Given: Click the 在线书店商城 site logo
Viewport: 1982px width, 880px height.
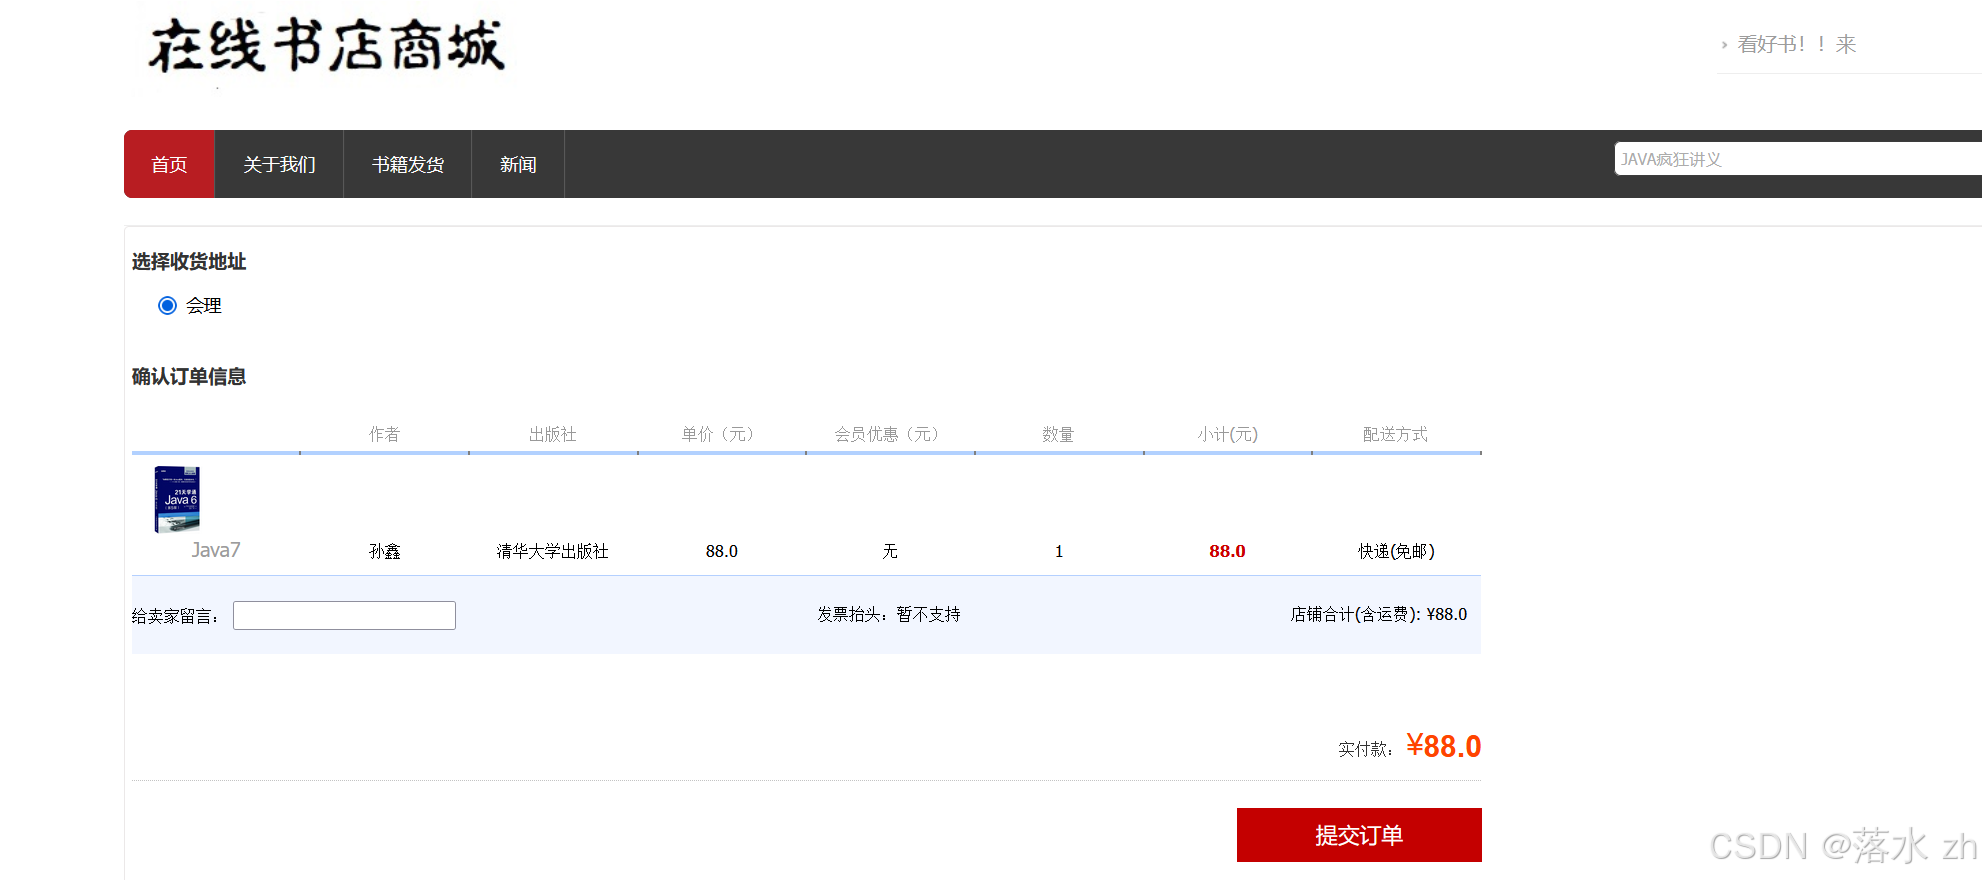Looking at the screenshot, I should [x=326, y=46].
